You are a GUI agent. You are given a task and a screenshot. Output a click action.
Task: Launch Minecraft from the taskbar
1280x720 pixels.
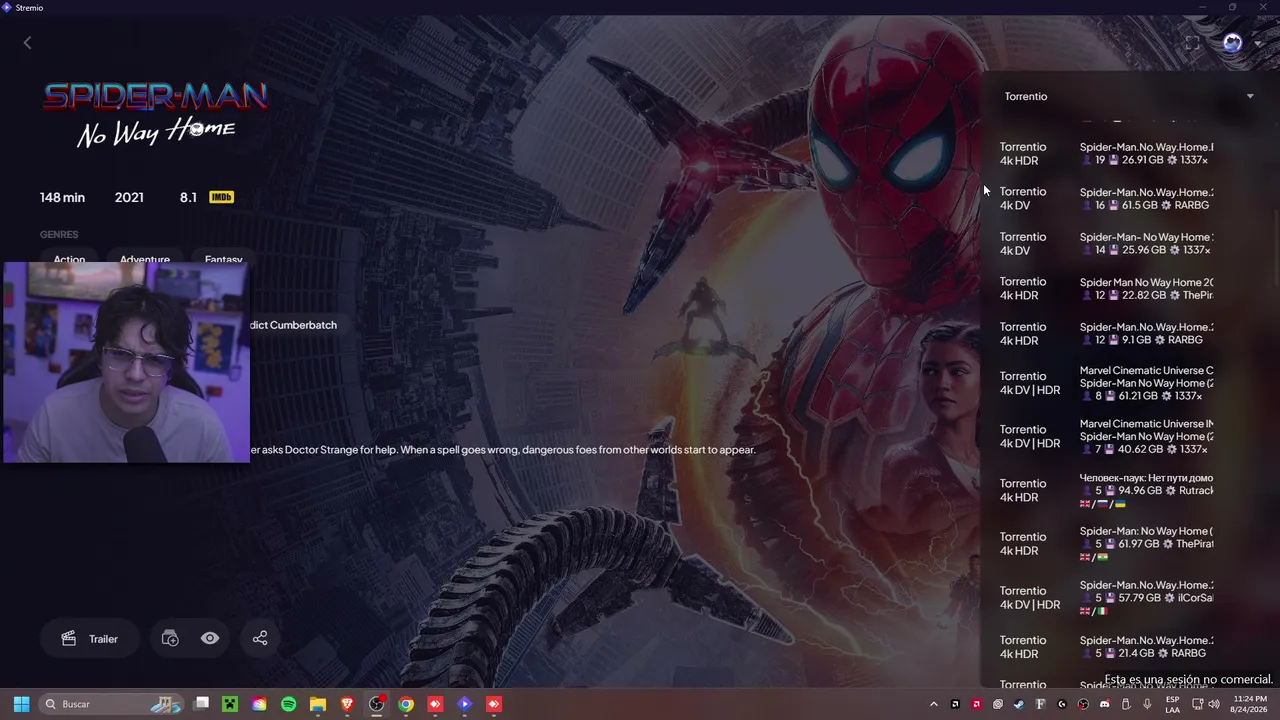pyautogui.click(x=230, y=704)
